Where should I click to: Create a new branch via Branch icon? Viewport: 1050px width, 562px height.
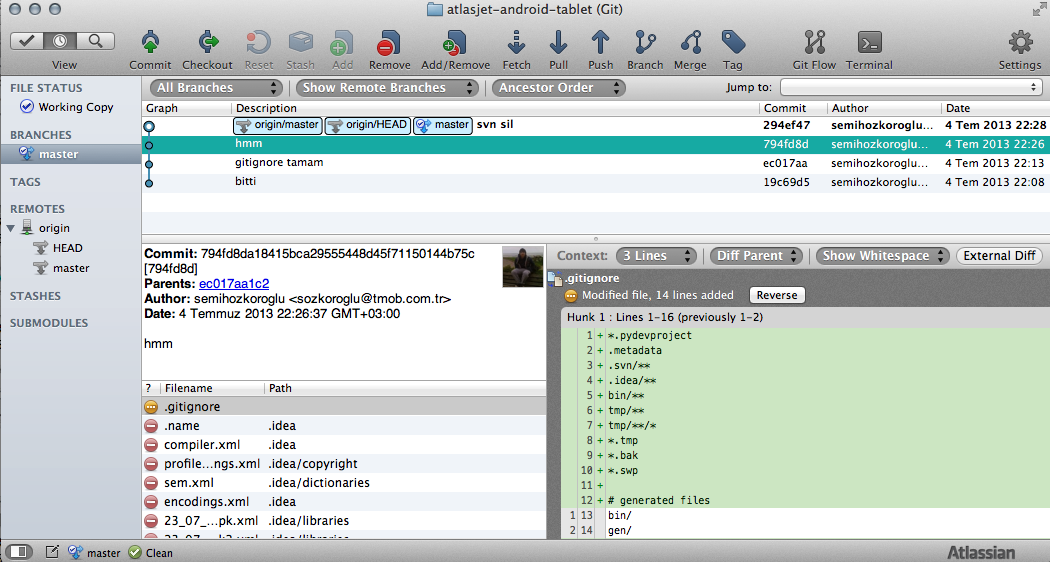point(644,43)
